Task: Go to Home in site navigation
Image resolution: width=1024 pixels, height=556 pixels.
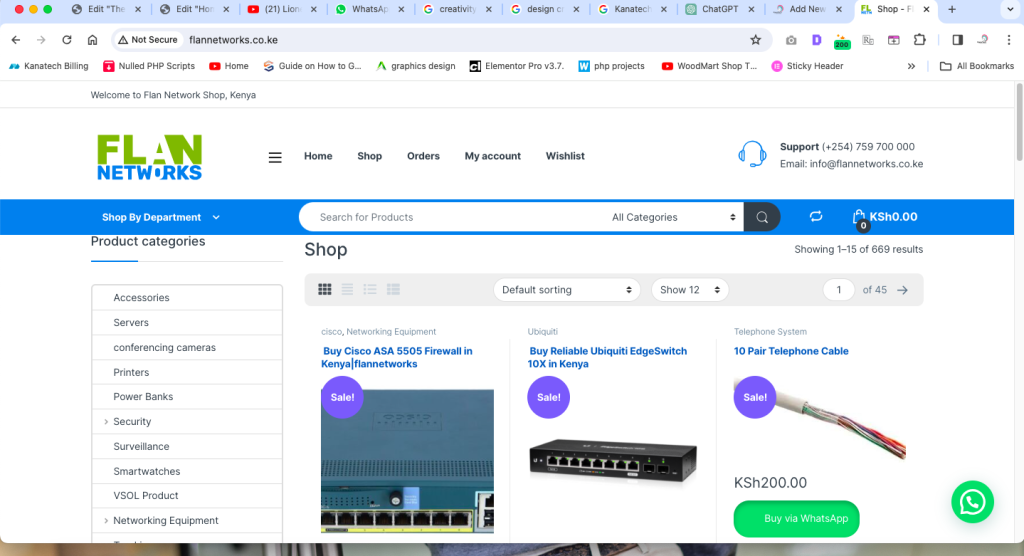Action: (x=318, y=156)
